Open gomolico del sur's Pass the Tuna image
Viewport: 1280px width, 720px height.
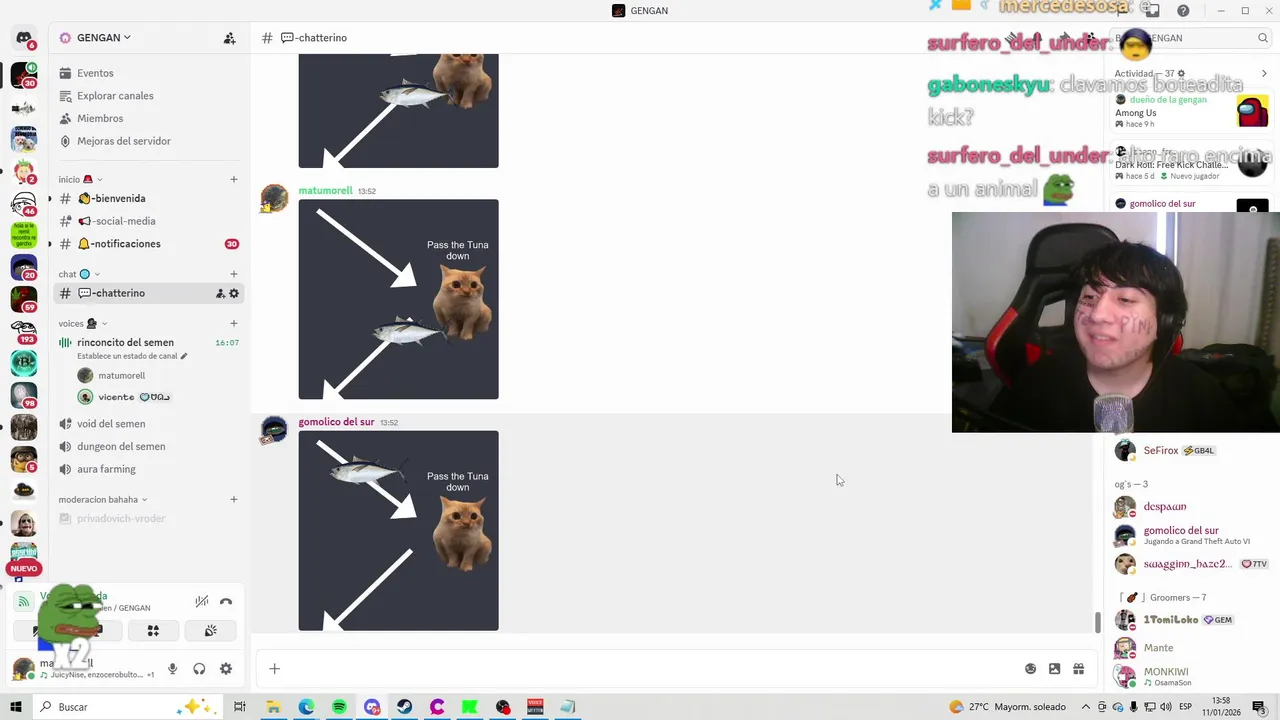(x=398, y=530)
